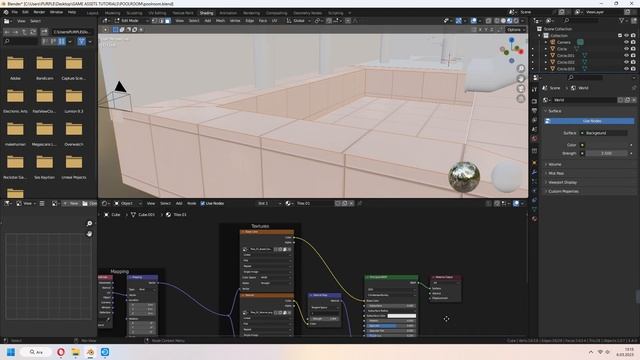Image resolution: width=640 pixels, height=360 pixels.
Task: Open the Edit Mode dropdown
Action: (131, 20)
